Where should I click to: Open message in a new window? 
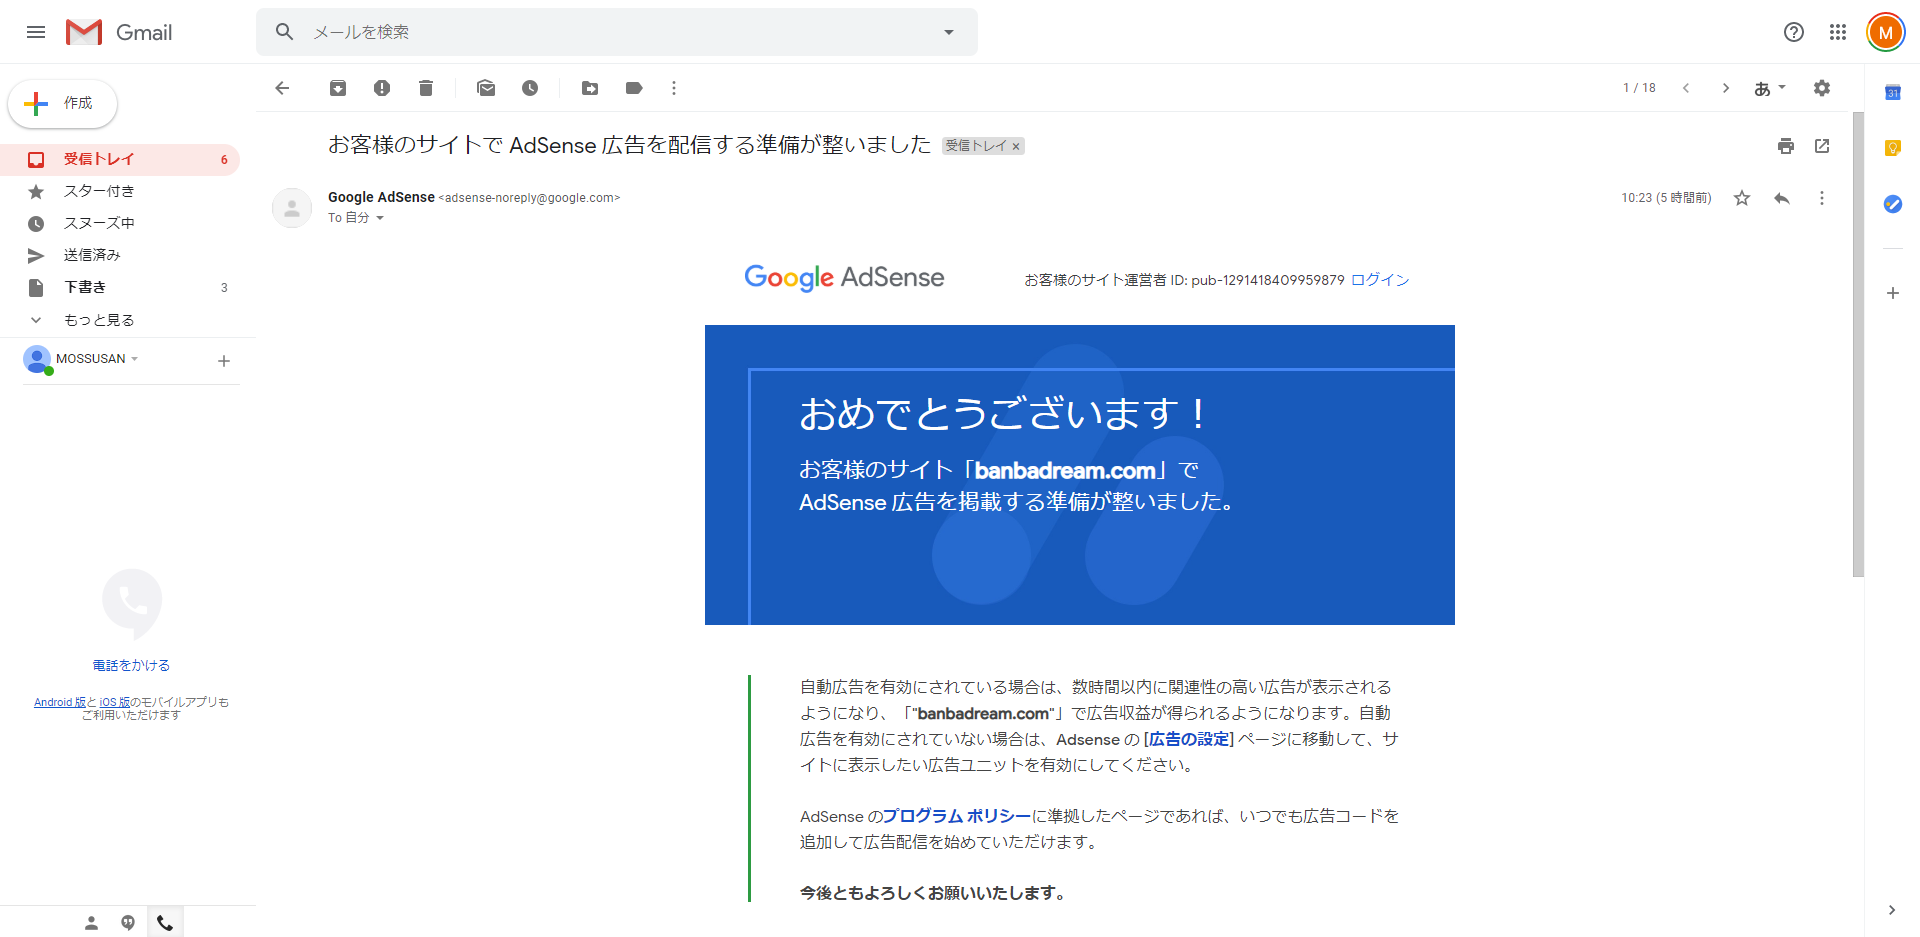[x=1822, y=146]
